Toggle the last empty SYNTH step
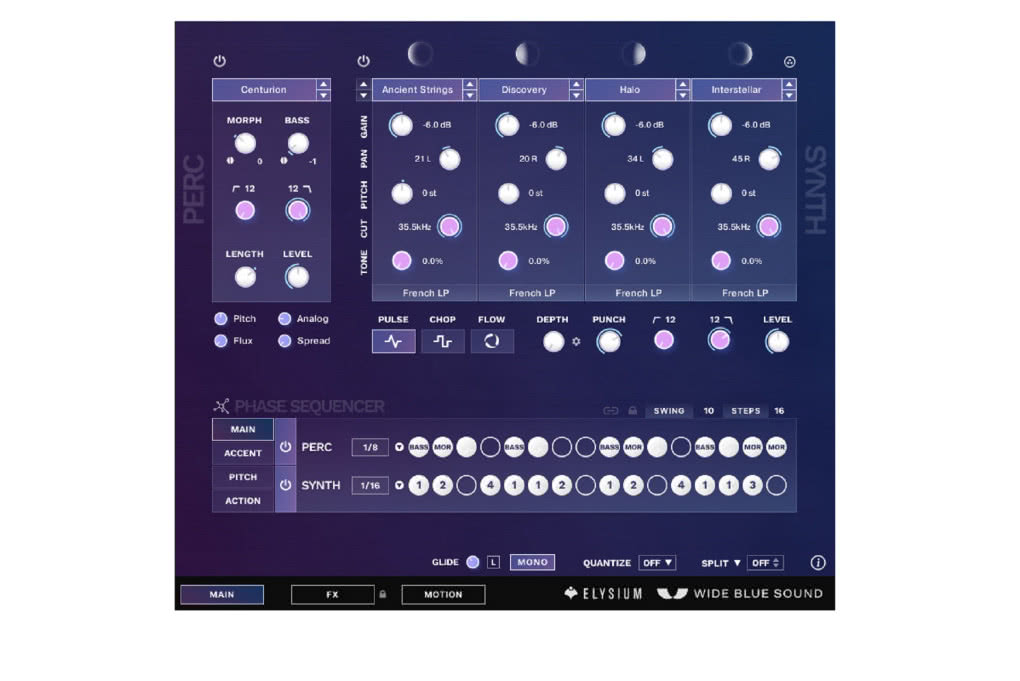 tap(776, 485)
